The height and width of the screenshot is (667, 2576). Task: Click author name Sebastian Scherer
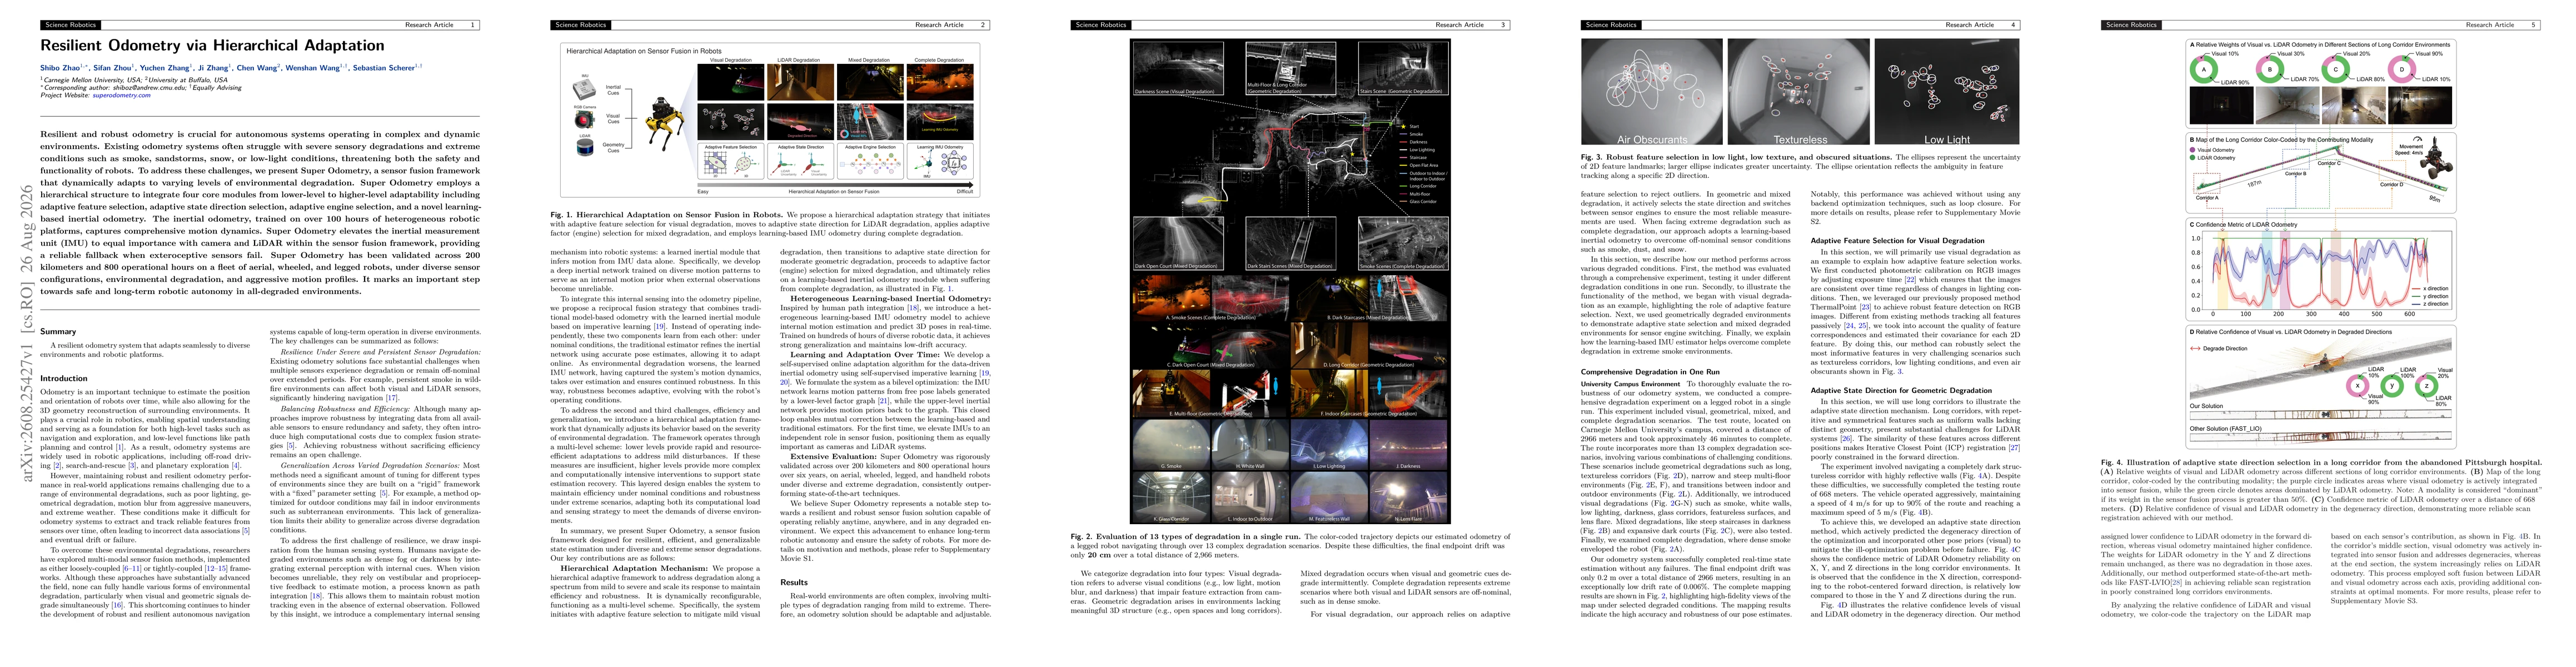[x=385, y=68]
